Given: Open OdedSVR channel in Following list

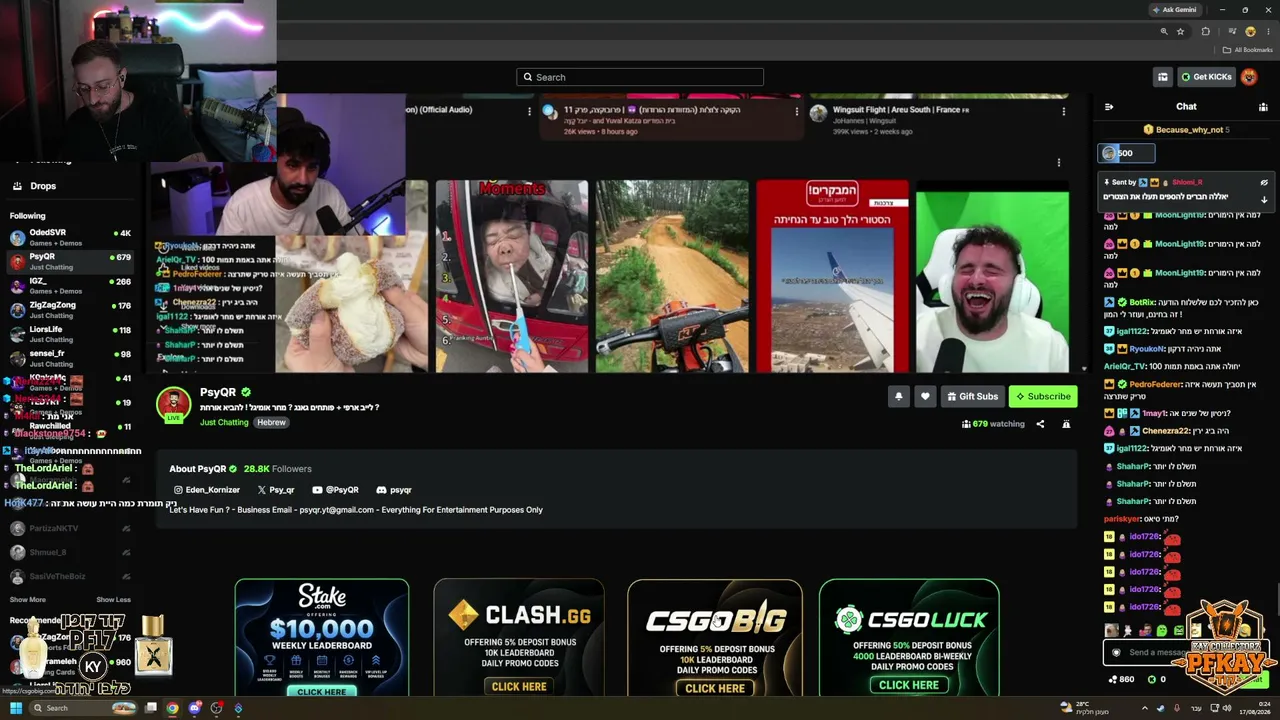Looking at the screenshot, I should click(70, 237).
